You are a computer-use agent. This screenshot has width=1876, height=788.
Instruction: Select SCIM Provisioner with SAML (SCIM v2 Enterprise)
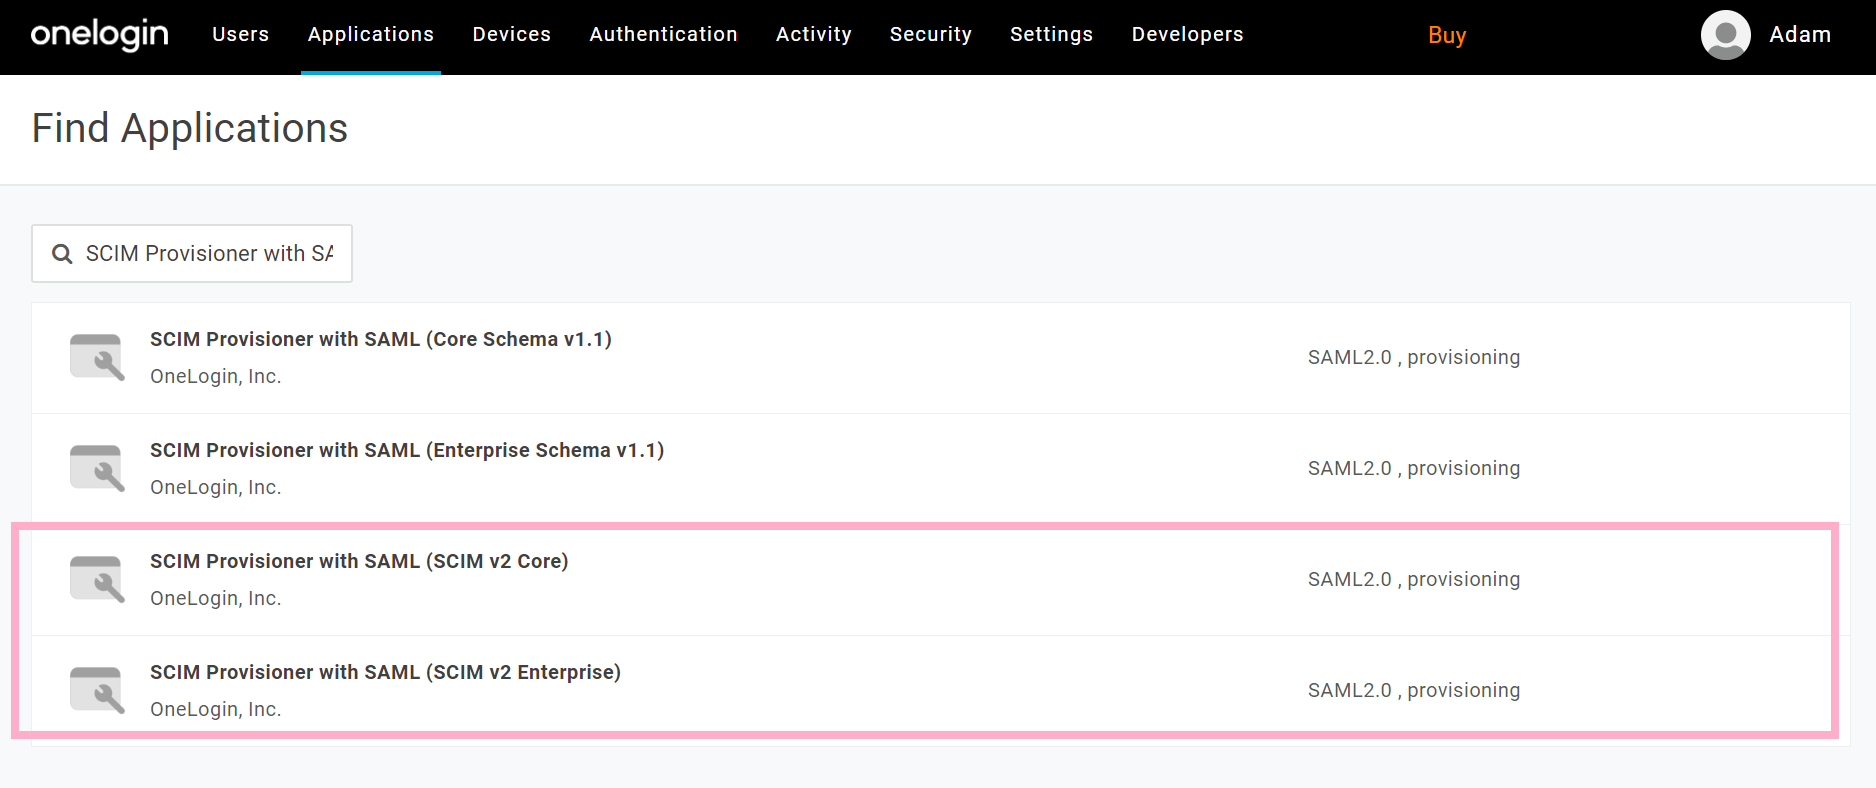(940, 691)
